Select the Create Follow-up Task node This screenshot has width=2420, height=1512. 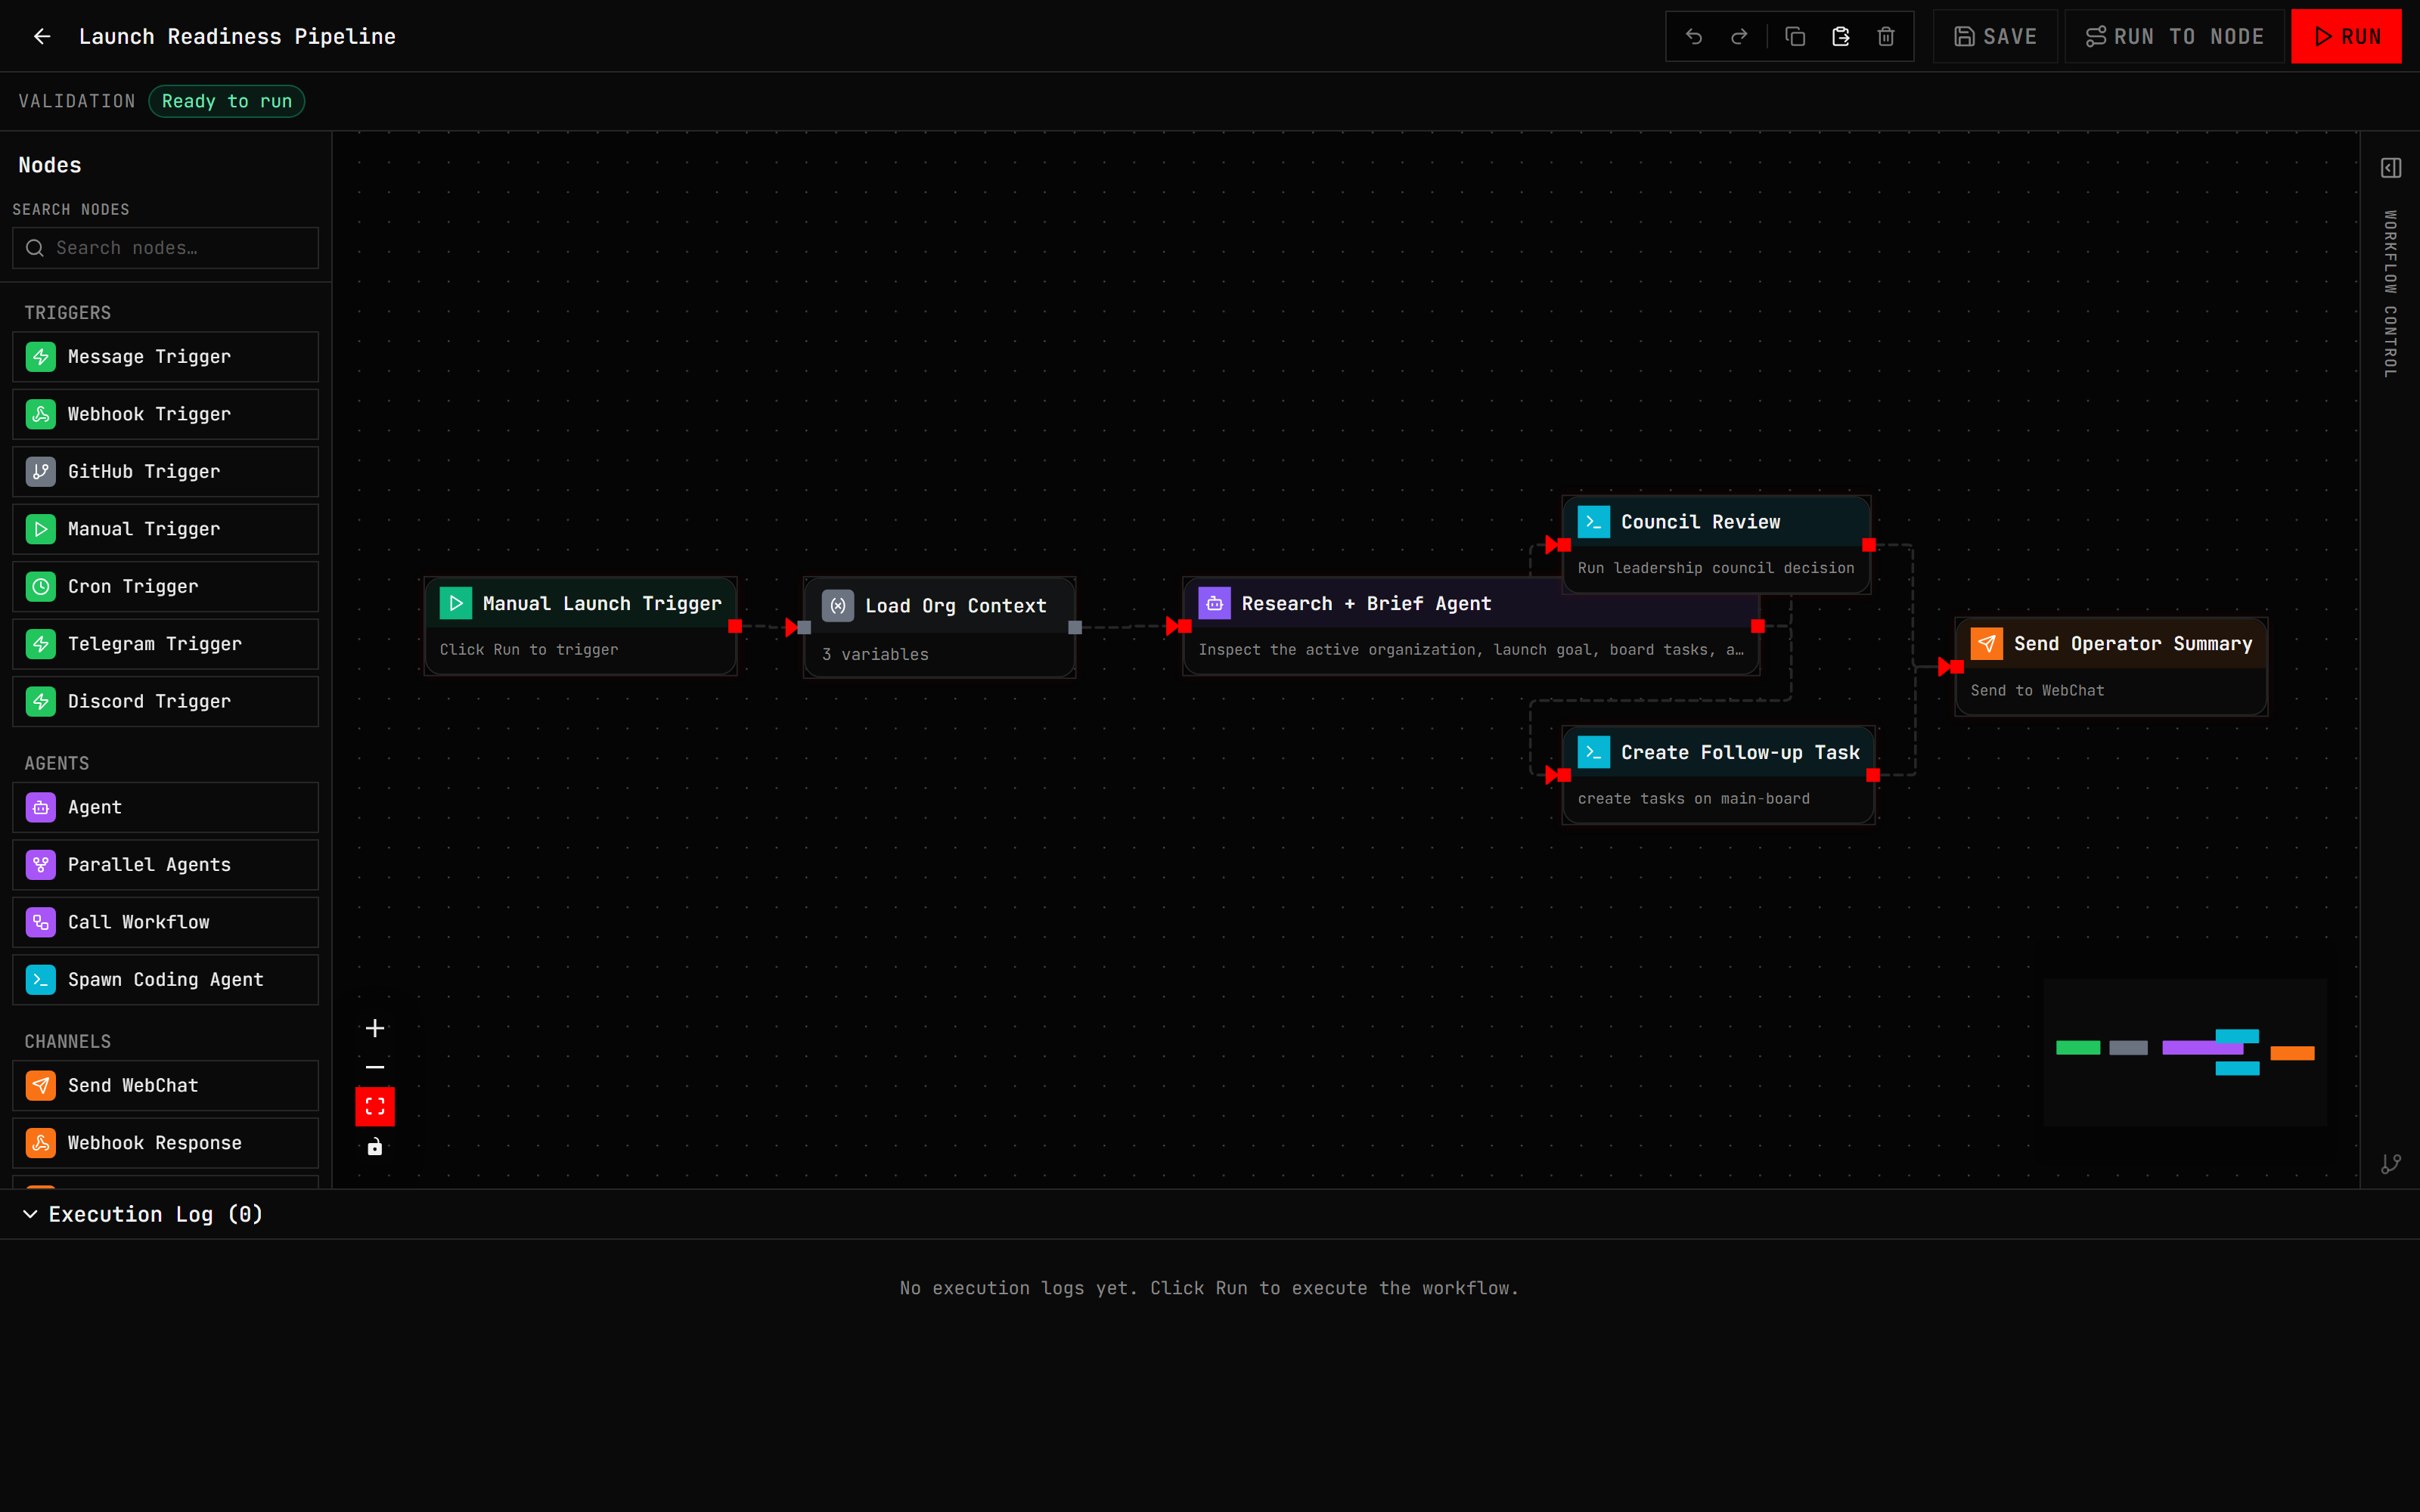pyautogui.click(x=1718, y=775)
